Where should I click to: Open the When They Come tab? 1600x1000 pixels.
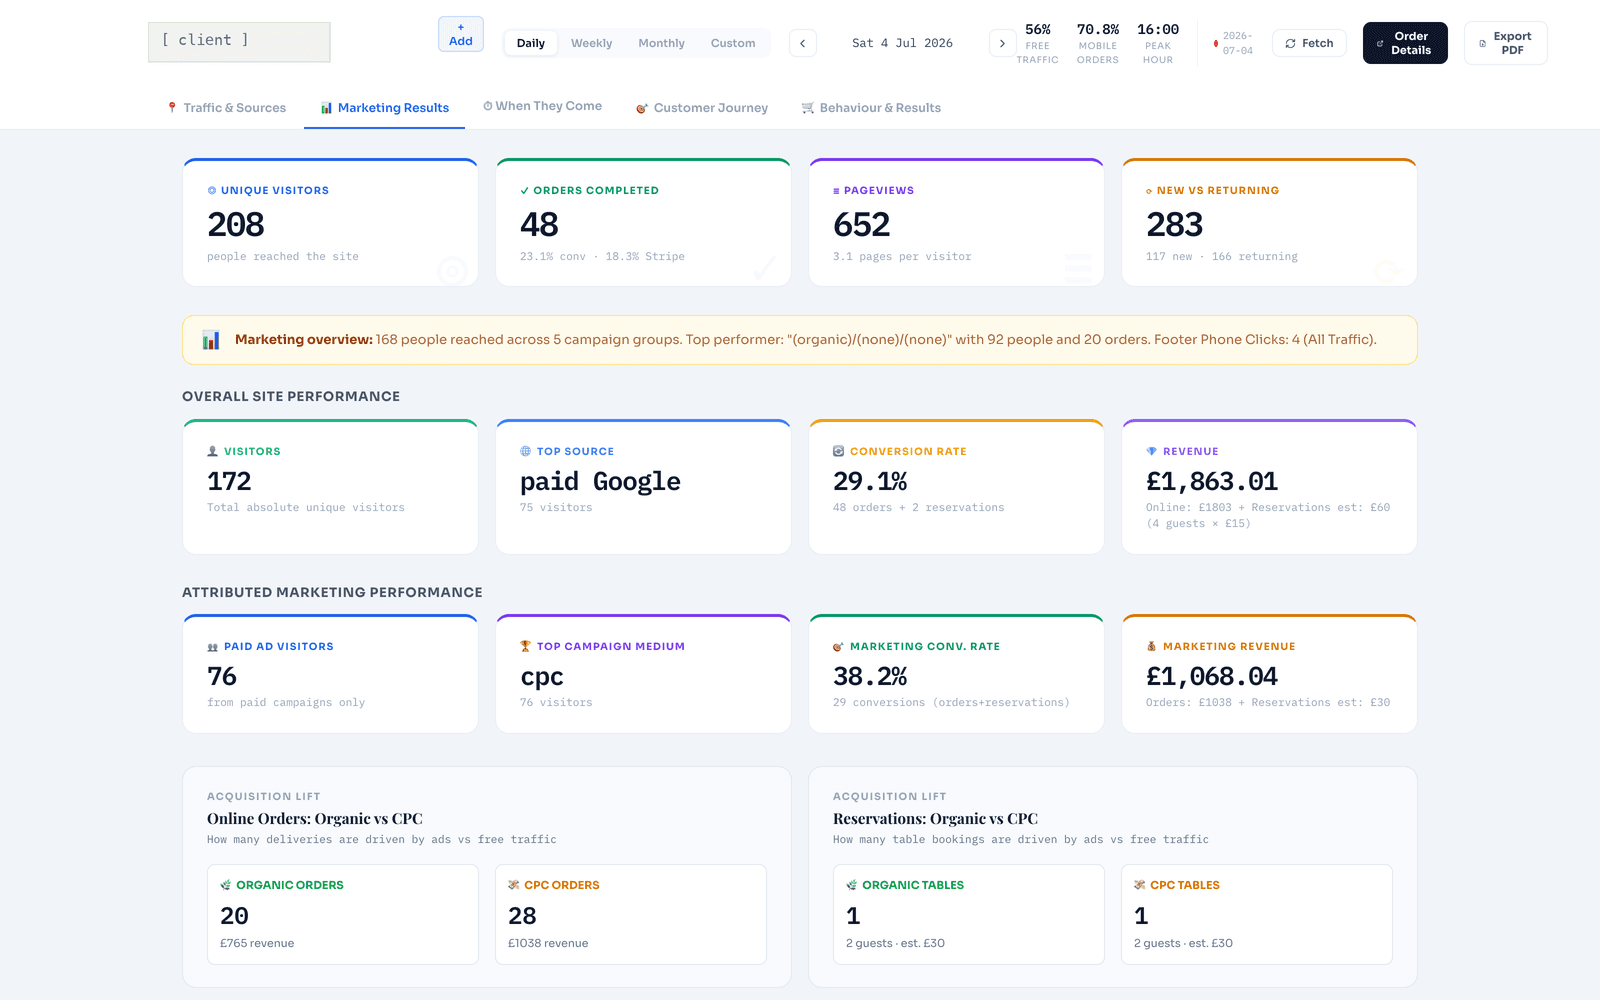(x=542, y=106)
